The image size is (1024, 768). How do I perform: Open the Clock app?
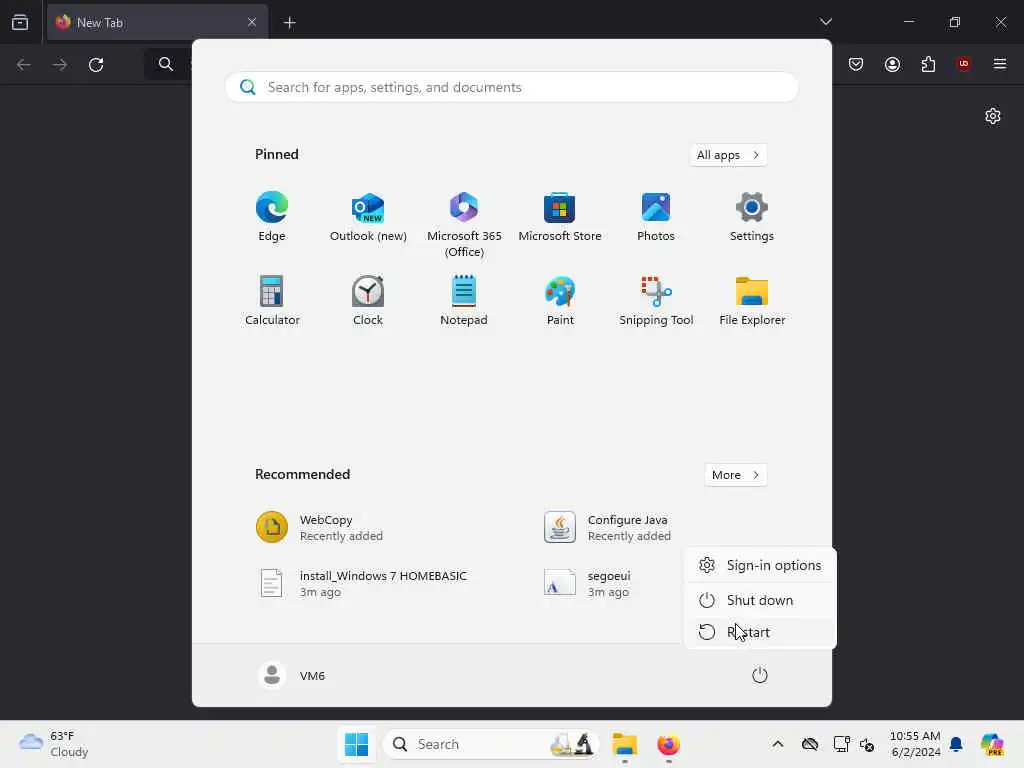tap(368, 301)
